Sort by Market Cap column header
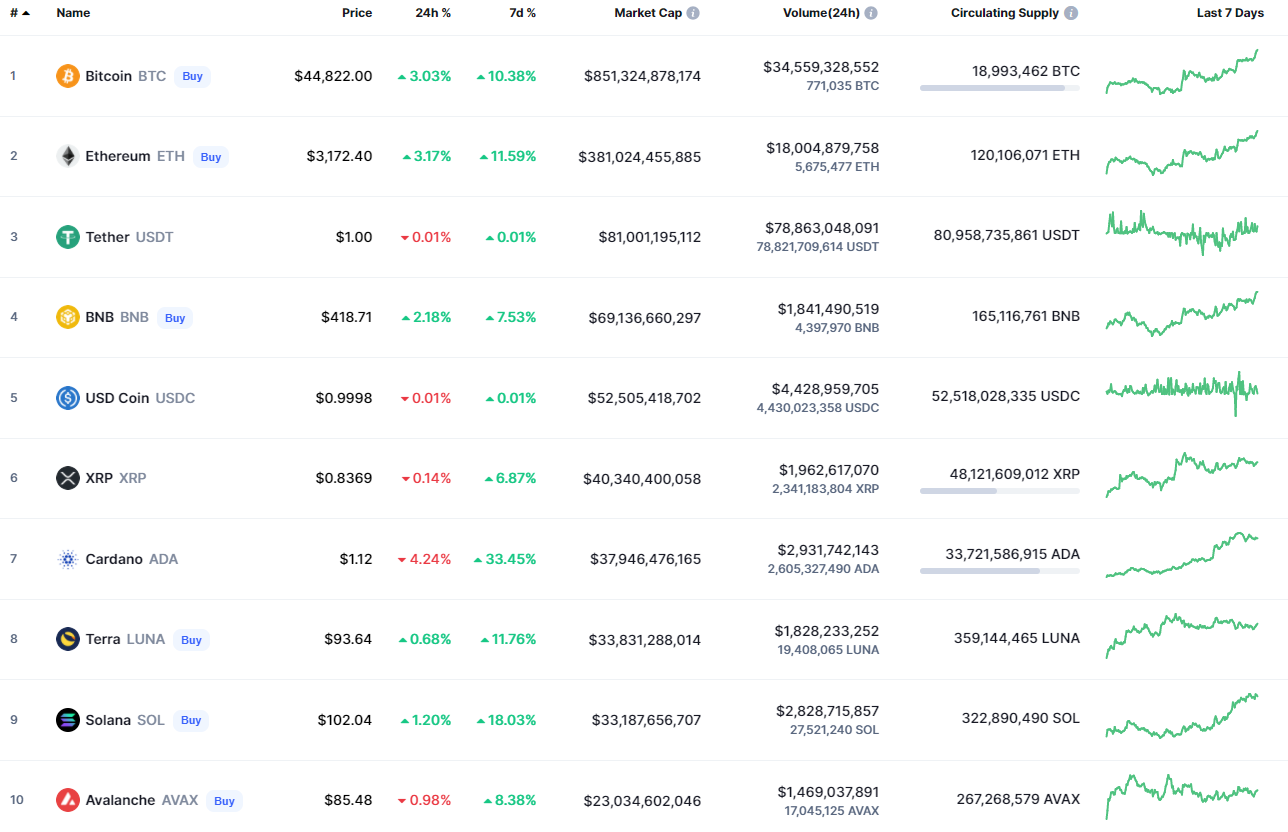 (647, 13)
